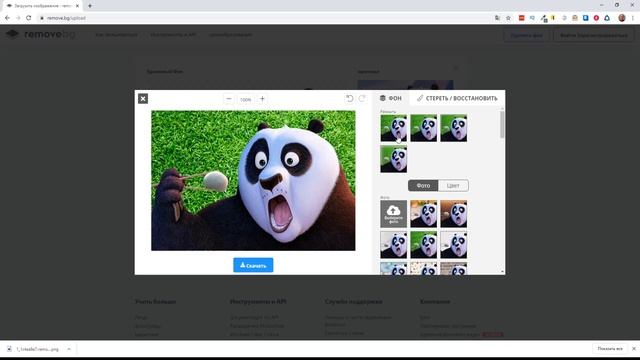Screen dimensions: 640x360
Task: Click the panda preview image in the editor
Action: [253, 180]
